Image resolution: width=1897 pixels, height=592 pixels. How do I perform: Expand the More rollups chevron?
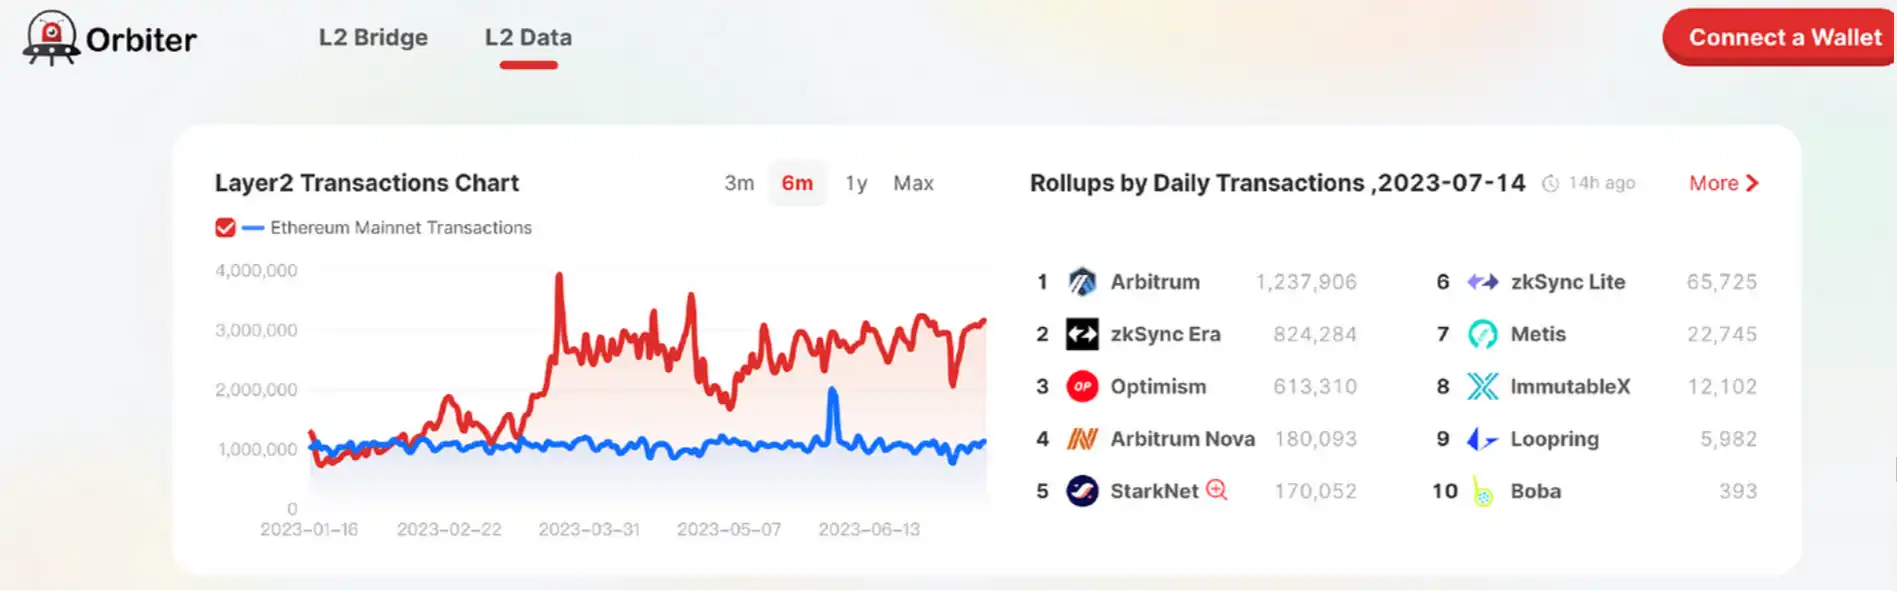pyautogui.click(x=1751, y=183)
